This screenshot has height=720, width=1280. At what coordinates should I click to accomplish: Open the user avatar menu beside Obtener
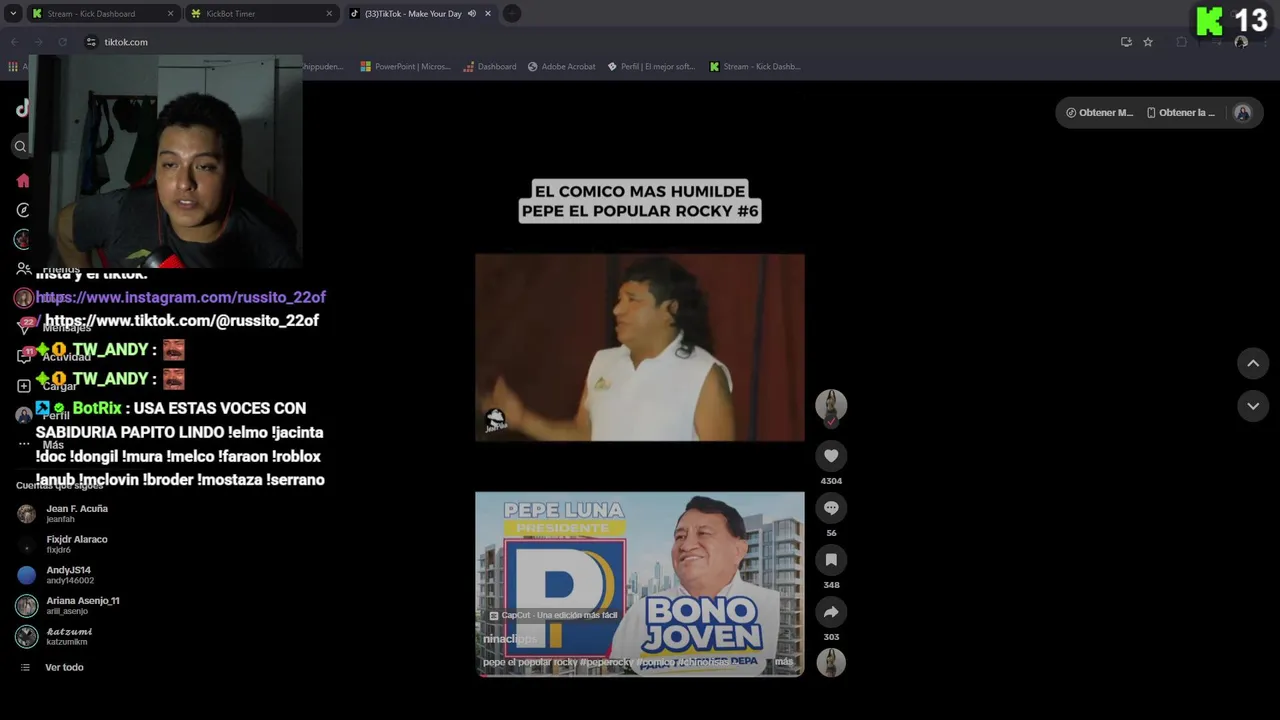click(1243, 113)
